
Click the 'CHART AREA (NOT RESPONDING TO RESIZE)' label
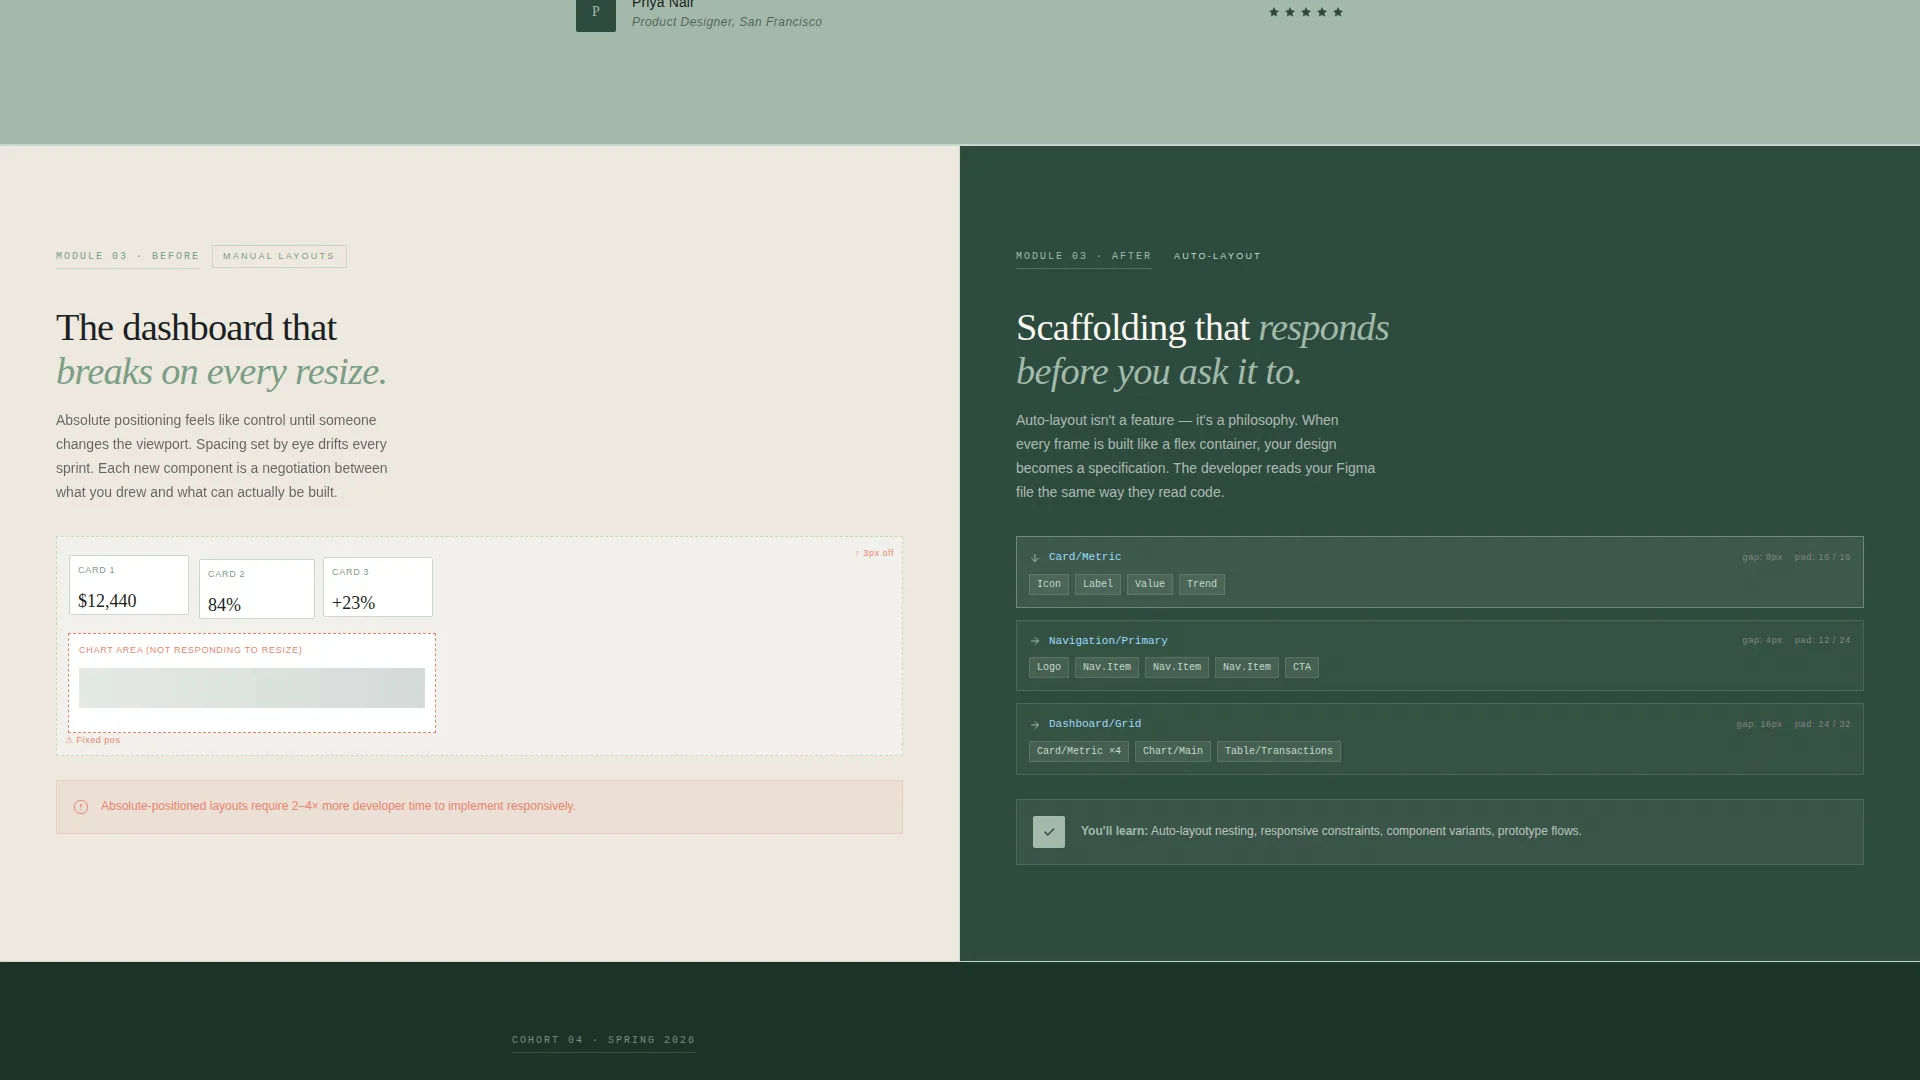click(x=190, y=650)
